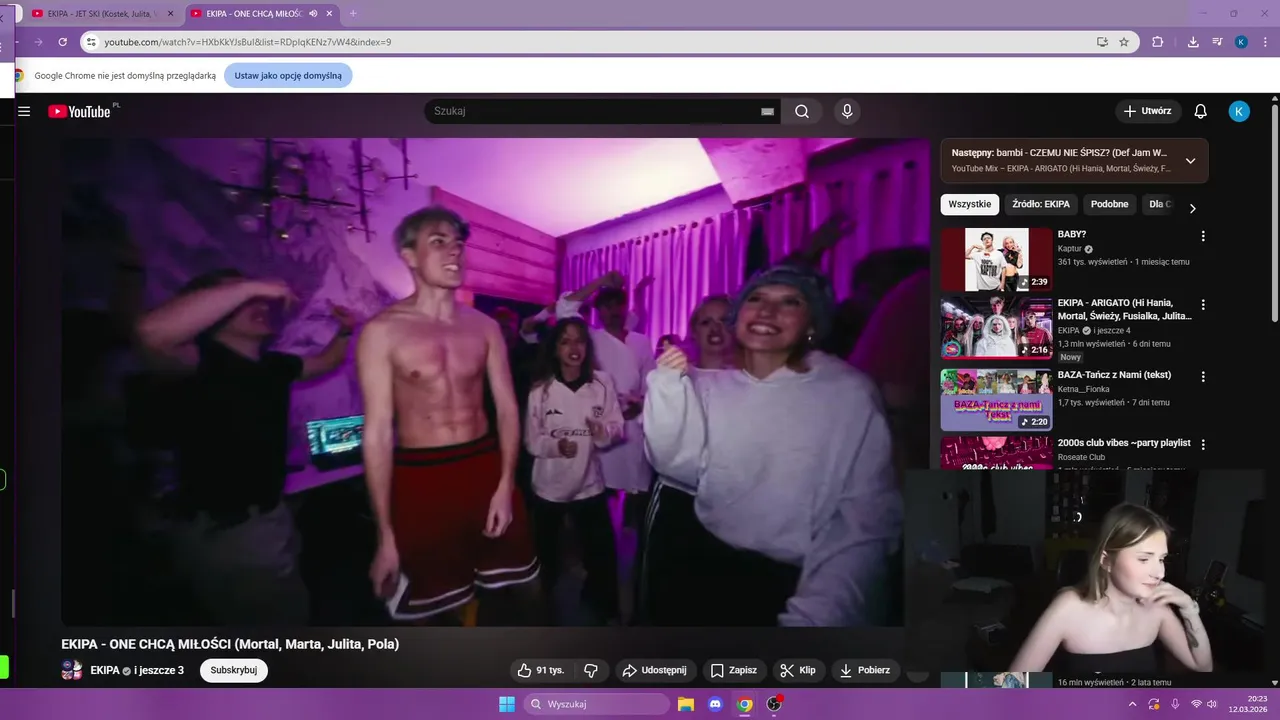Open File Explorer from taskbar
The width and height of the screenshot is (1280, 720).
pos(686,704)
